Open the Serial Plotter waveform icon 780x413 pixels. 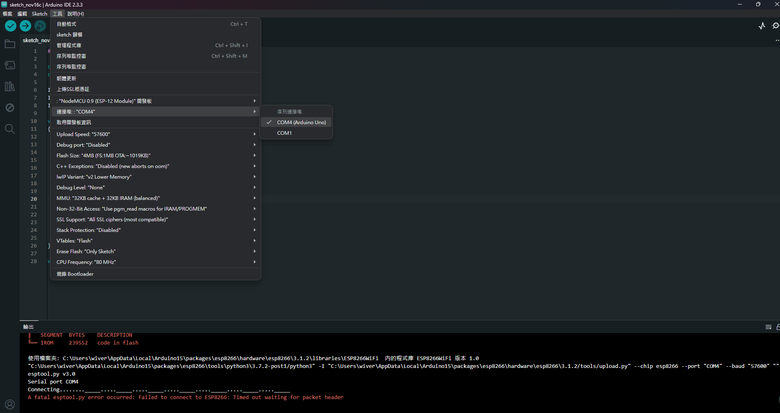(x=762, y=26)
